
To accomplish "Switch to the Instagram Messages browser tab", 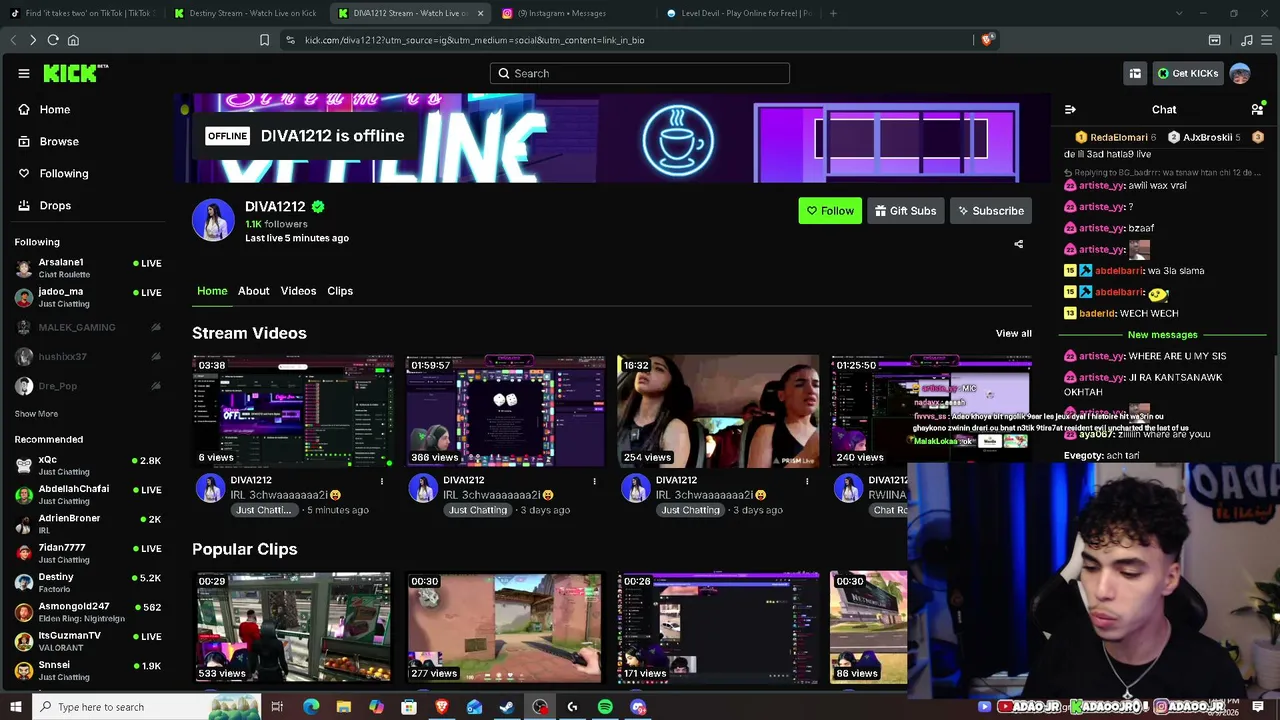I will (574, 13).
